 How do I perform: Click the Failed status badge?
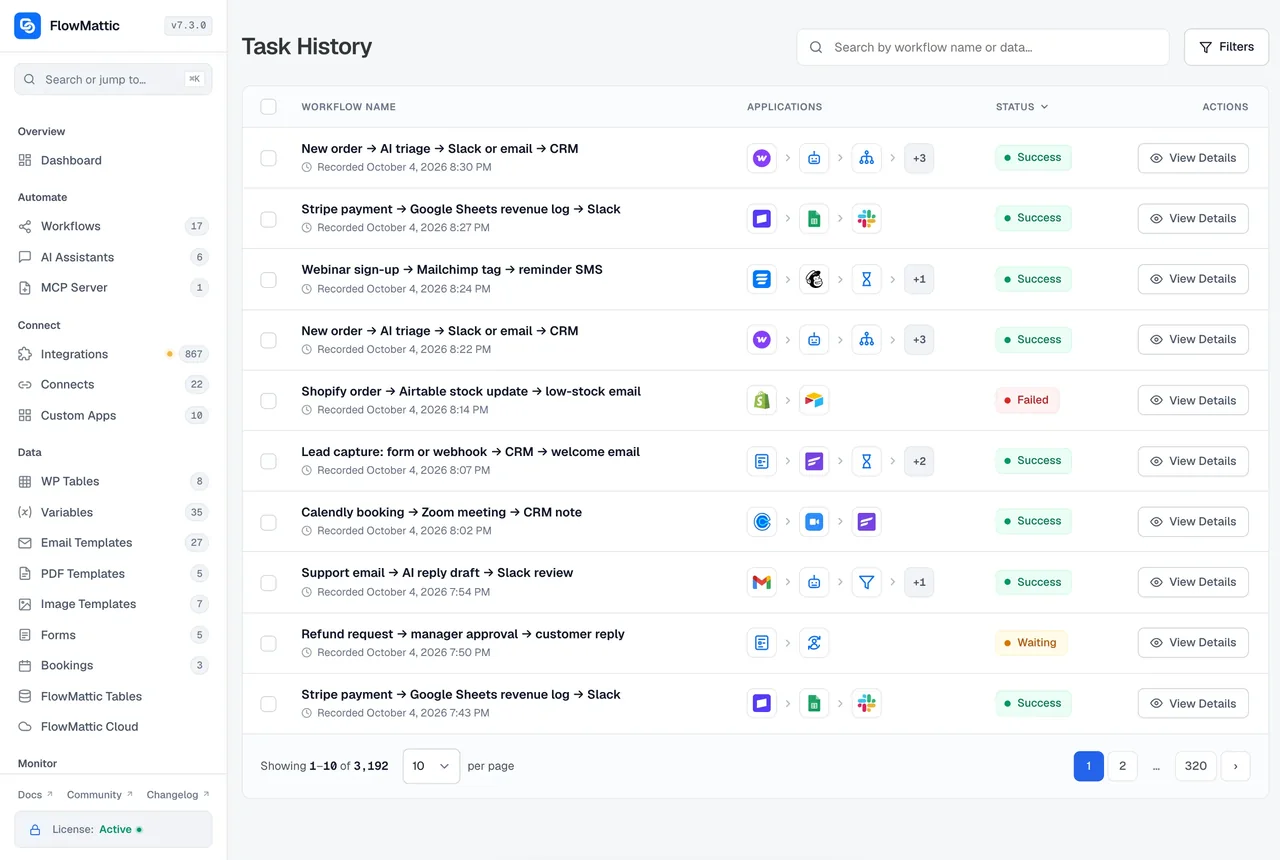(x=1027, y=400)
